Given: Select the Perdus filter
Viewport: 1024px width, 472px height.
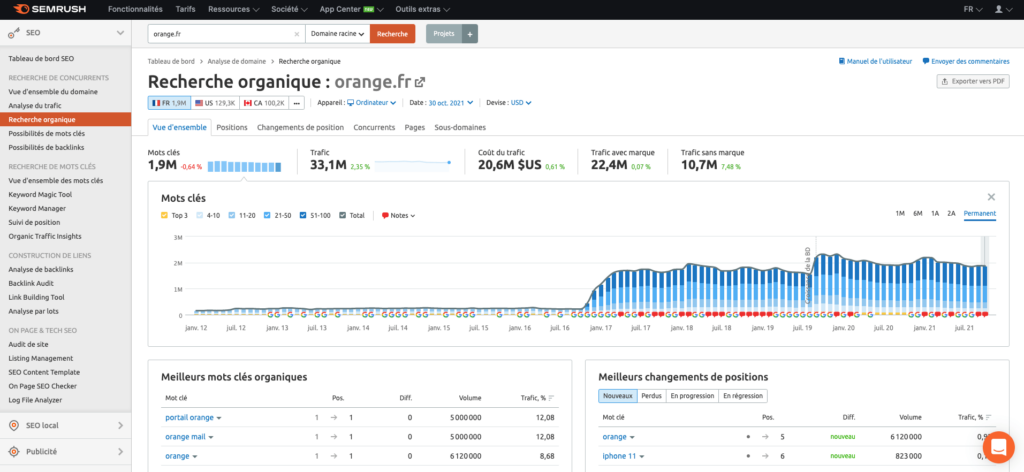Looking at the screenshot, I should coord(651,396).
